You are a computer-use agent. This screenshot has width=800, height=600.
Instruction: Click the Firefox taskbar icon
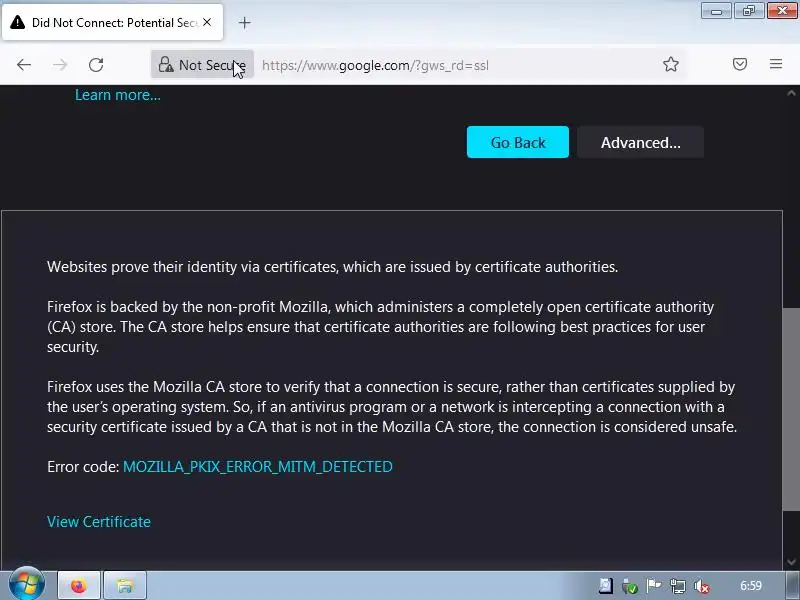coord(79,586)
